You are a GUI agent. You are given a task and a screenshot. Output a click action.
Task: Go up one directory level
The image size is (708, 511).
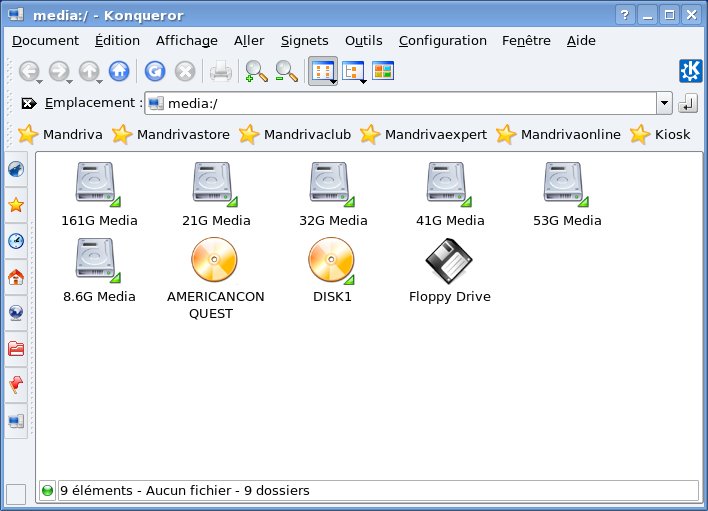coord(89,71)
